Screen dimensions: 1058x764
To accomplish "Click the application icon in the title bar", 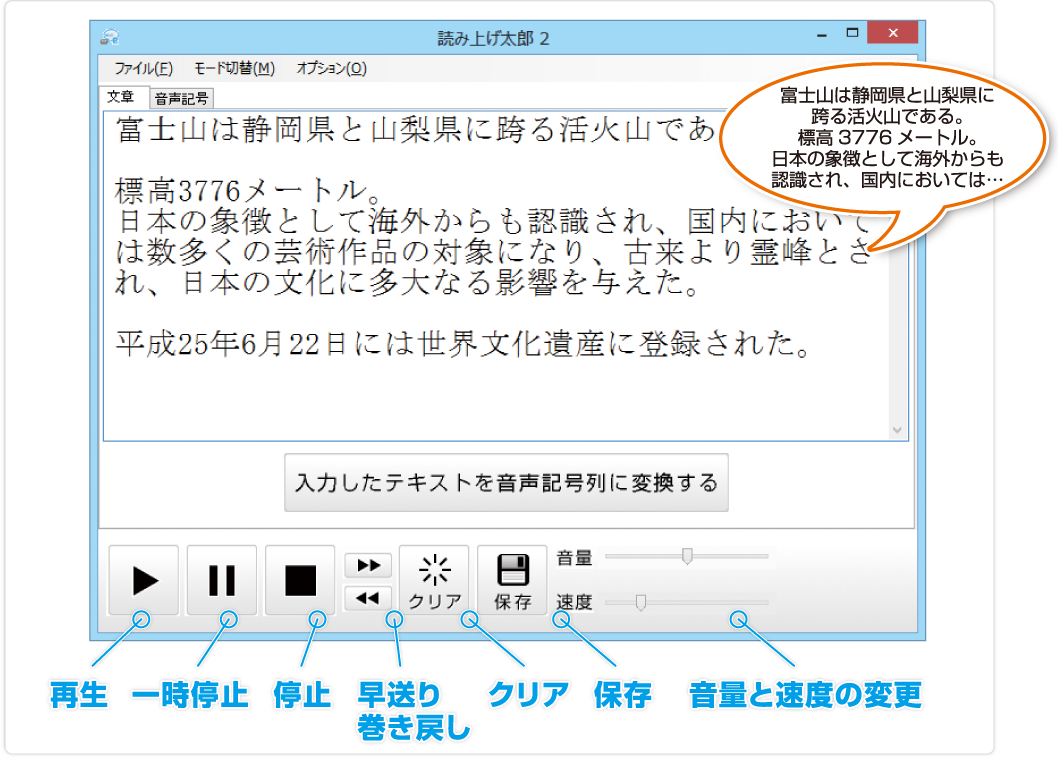I will (x=110, y=37).
